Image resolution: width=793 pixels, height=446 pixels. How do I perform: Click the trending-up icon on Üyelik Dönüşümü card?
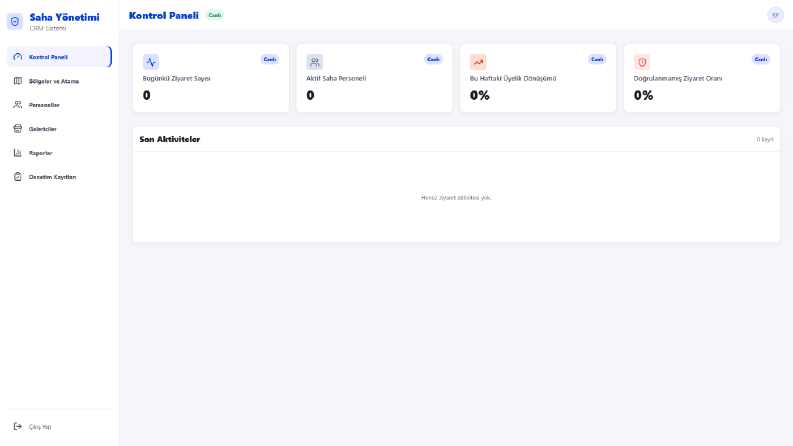[478, 62]
